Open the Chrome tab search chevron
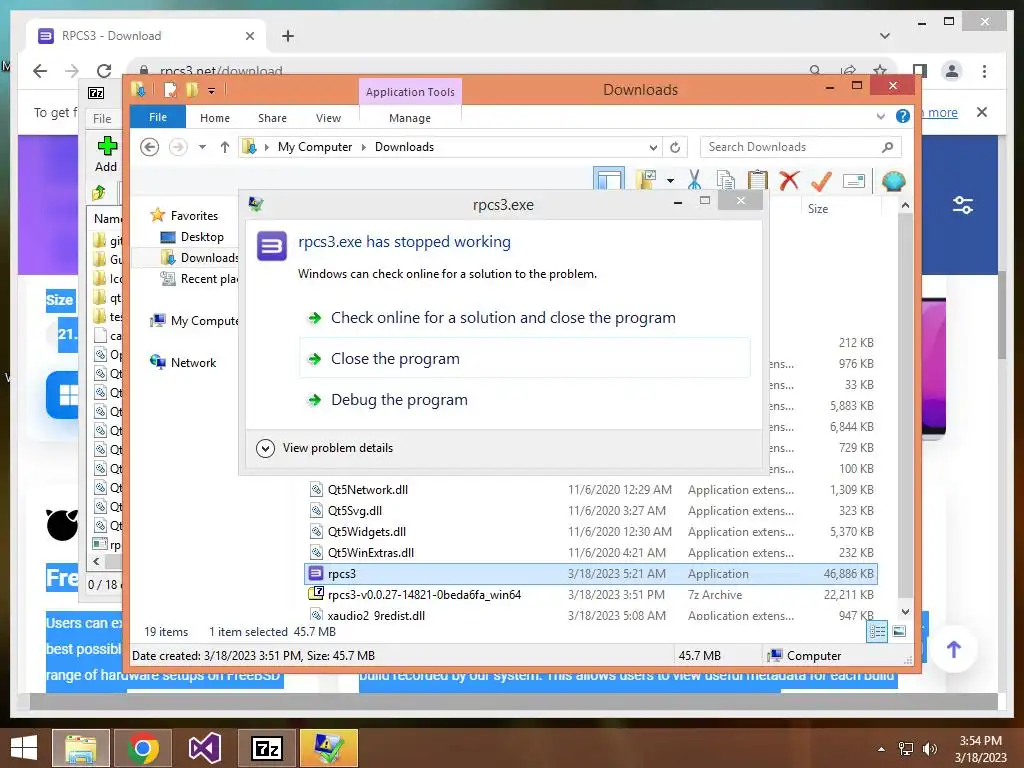Image resolution: width=1024 pixels, height=768 pixels. click(885, 36)
